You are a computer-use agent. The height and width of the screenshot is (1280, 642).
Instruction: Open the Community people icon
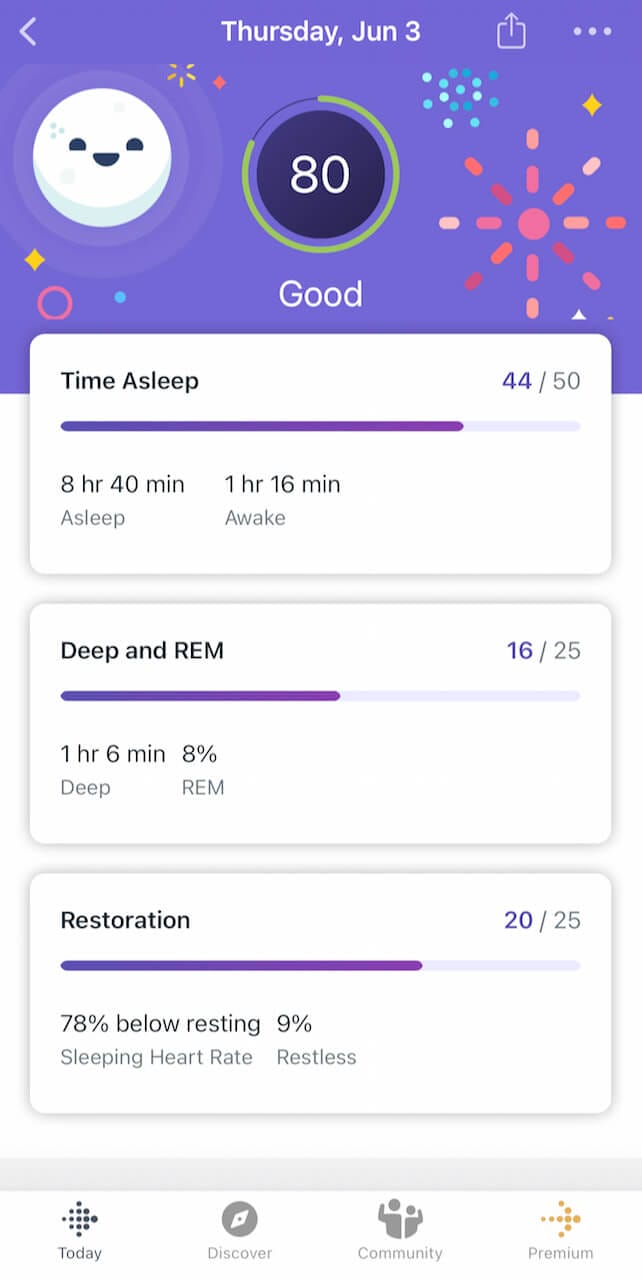[400, 1218]
